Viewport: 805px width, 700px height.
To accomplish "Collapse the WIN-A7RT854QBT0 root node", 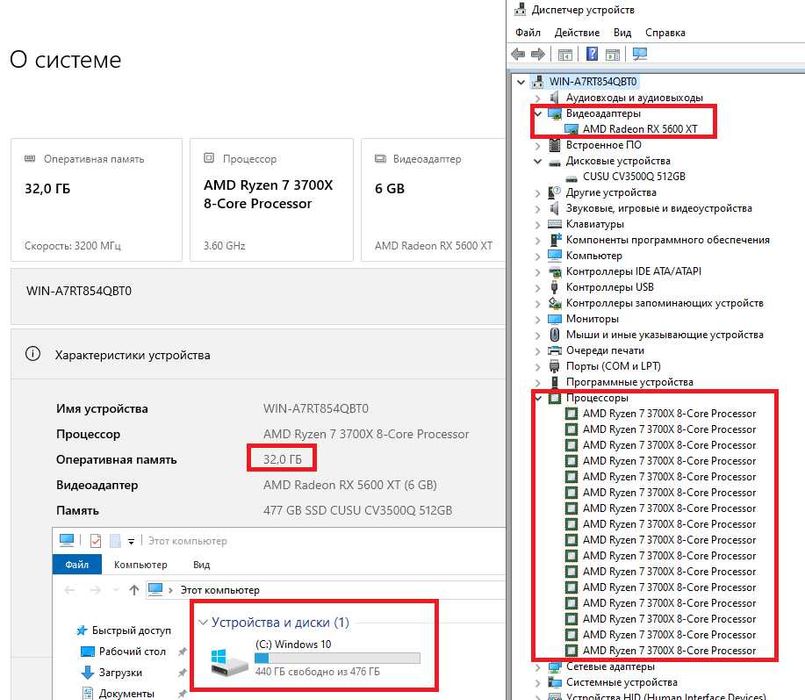I will 521,82.
